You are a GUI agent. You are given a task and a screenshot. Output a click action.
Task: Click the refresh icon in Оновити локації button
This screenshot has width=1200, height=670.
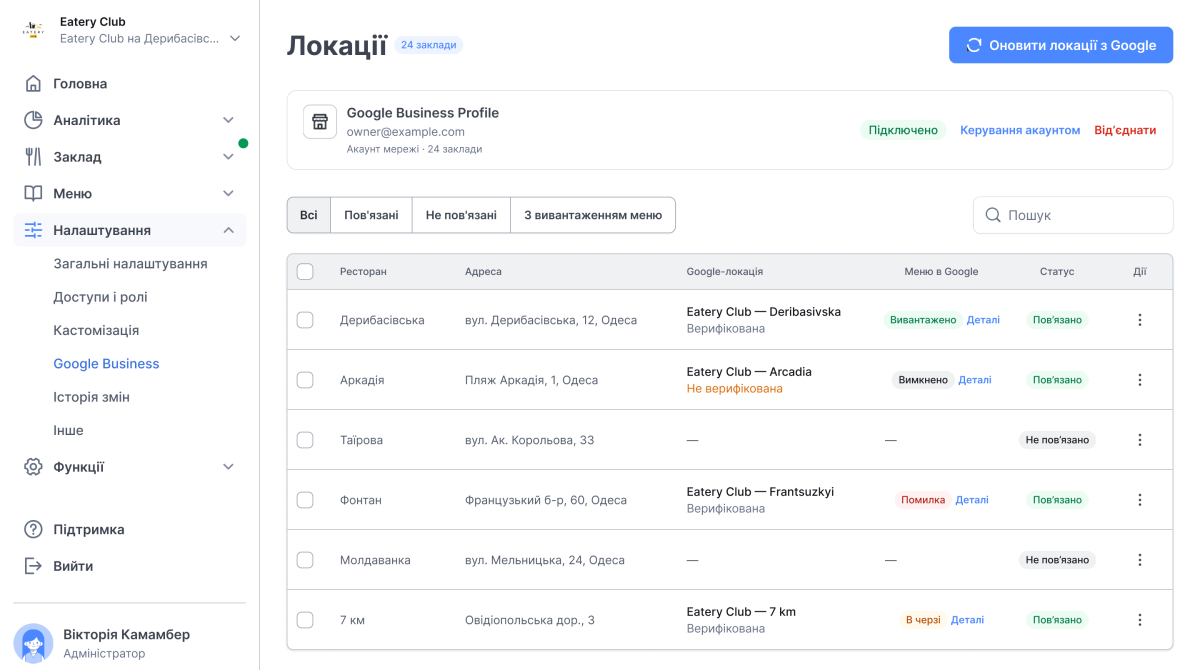[974, 45]
